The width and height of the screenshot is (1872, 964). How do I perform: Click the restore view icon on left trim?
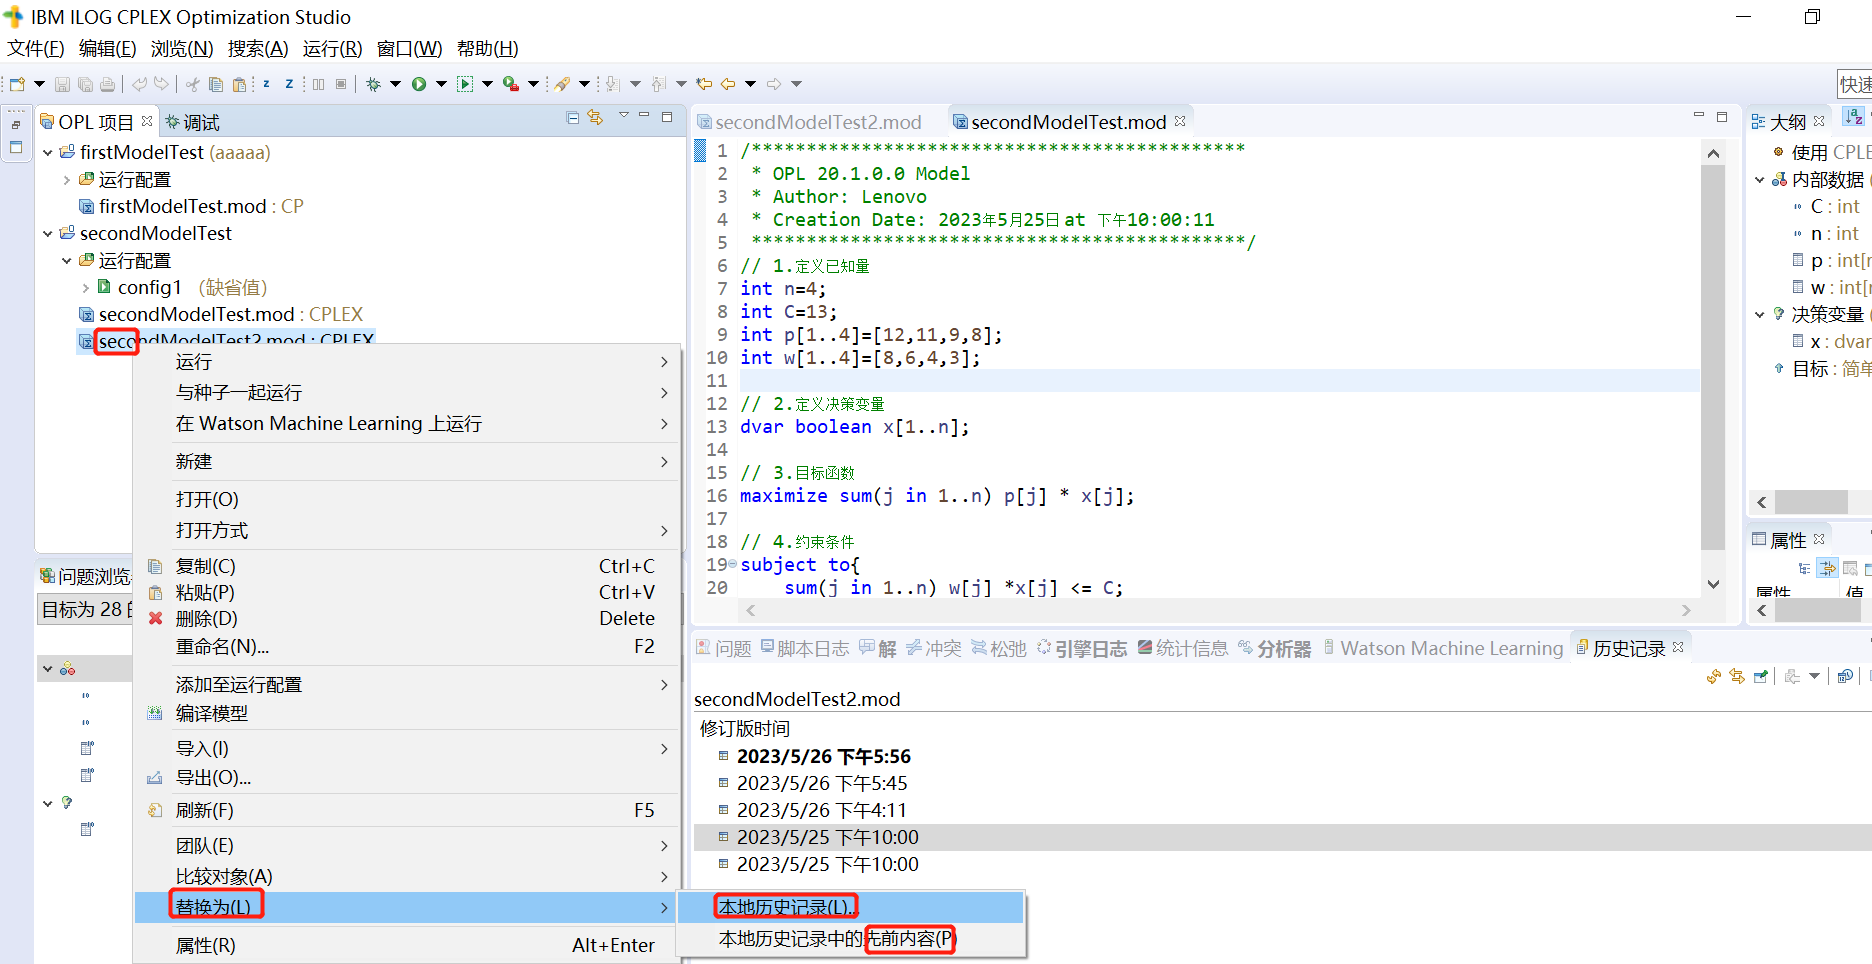pos(16,124)
